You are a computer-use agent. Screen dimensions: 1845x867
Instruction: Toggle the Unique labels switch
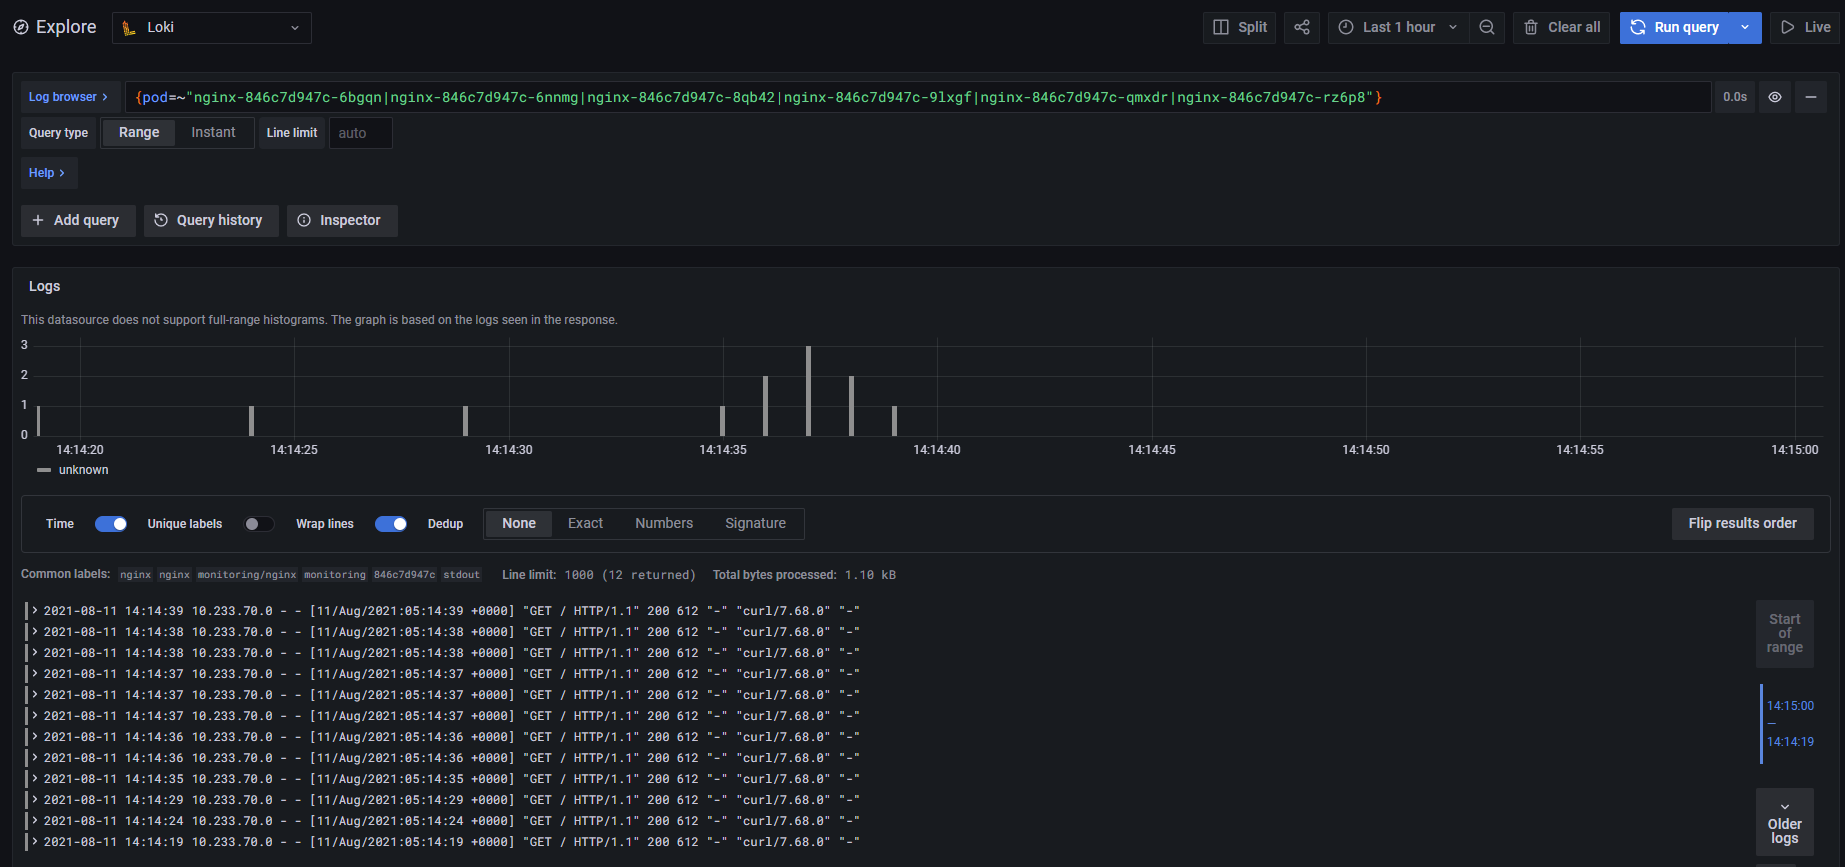pos(259,524)
